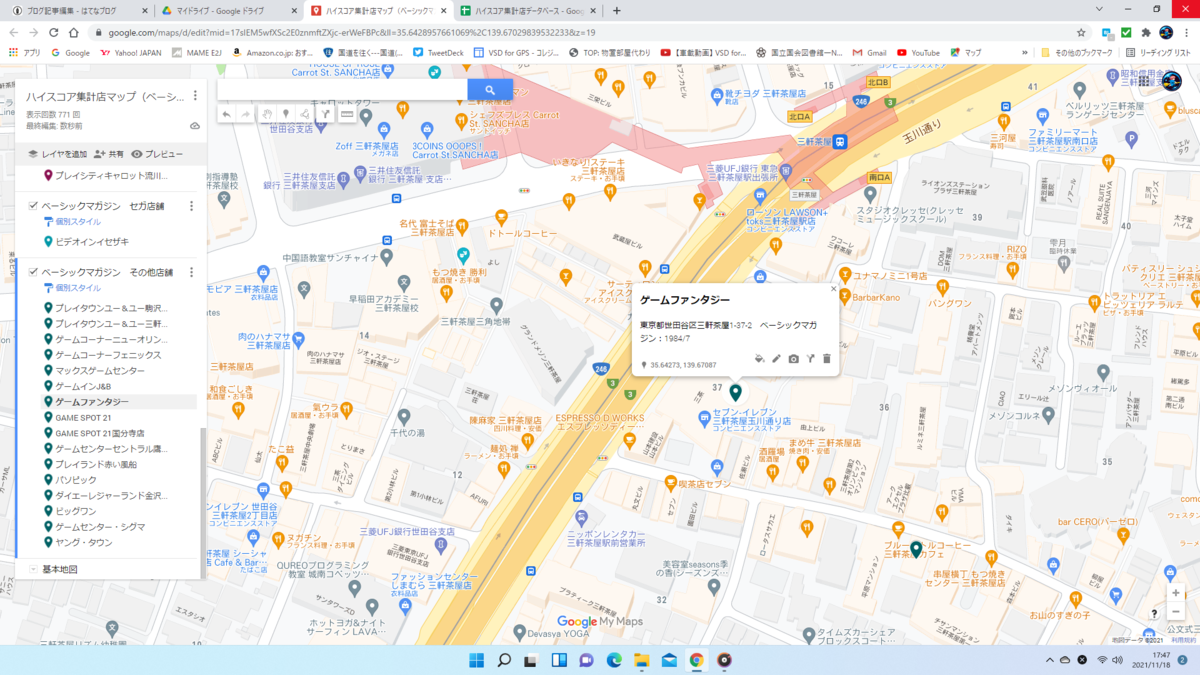Edit the ゲームファンタジー marker with pencil
The width and height of the screenshot is (1200, 675).
pyautogui.click(x=776, y=358)
